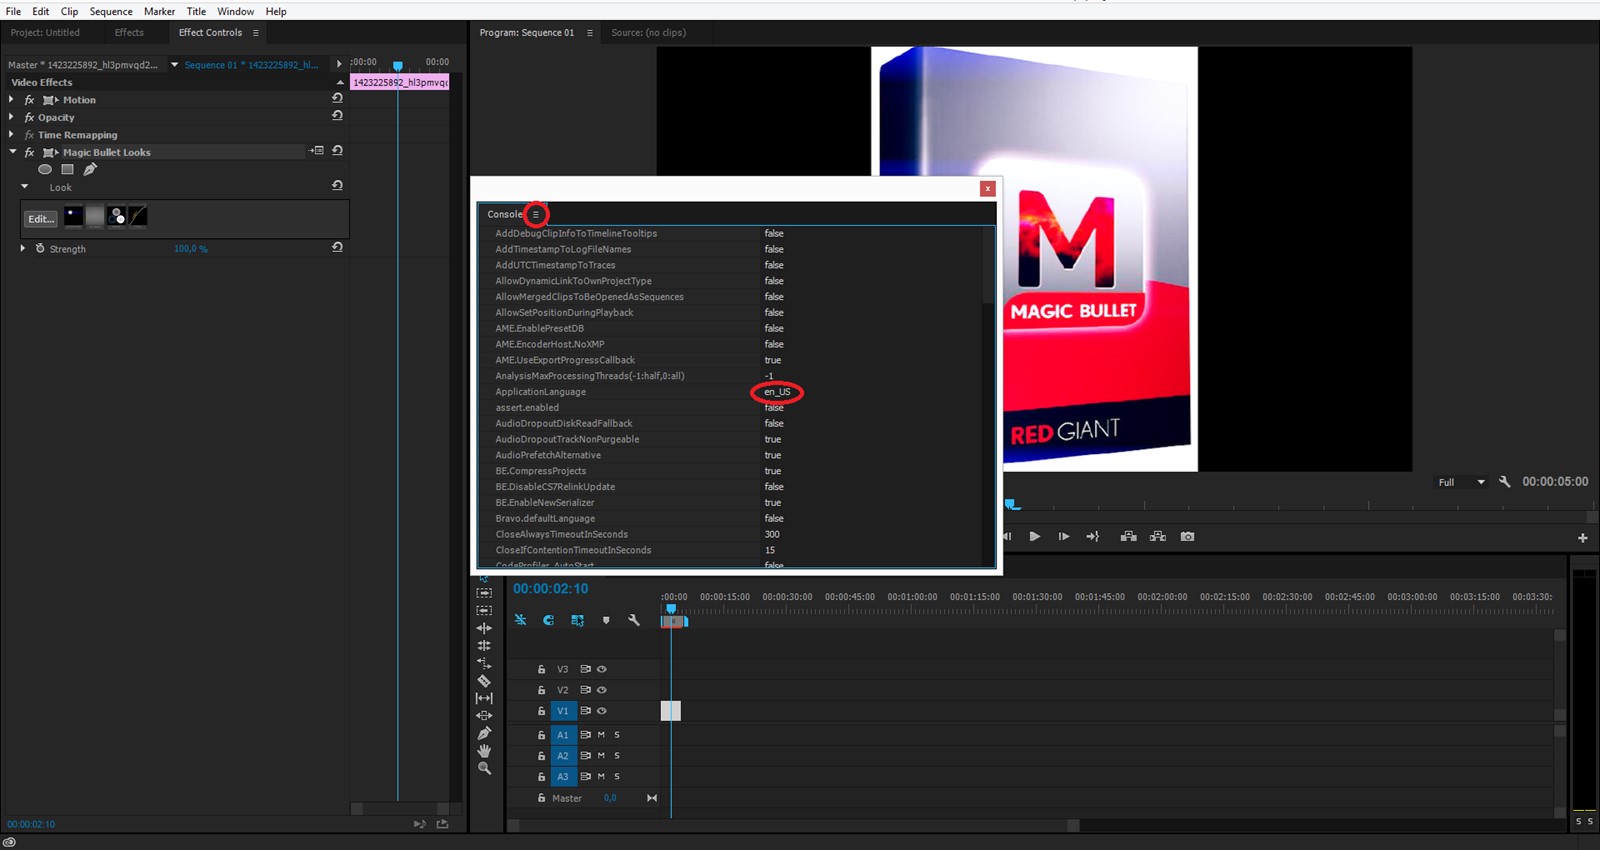Screen dimensions: 1600x850
Task: Select the Pen tool in the timeline toolbar
Action: 484,733
